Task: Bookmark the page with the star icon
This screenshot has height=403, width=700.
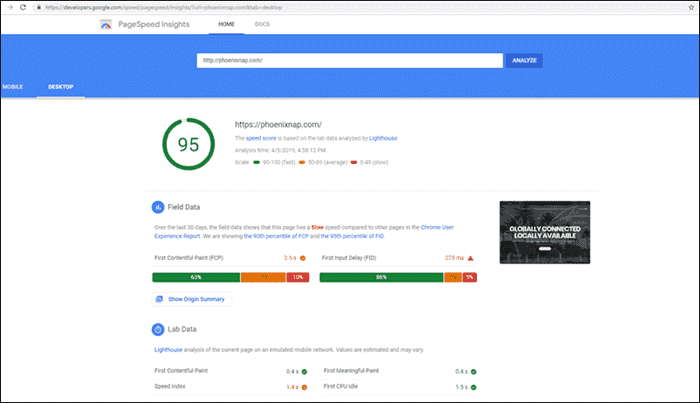Action: (692, 7)
